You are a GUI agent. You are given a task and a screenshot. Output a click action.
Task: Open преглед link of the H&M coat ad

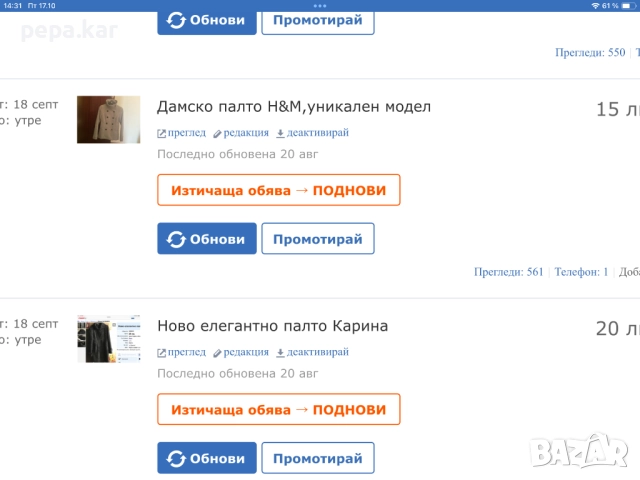pyautogui.click(x=187, y=133)
